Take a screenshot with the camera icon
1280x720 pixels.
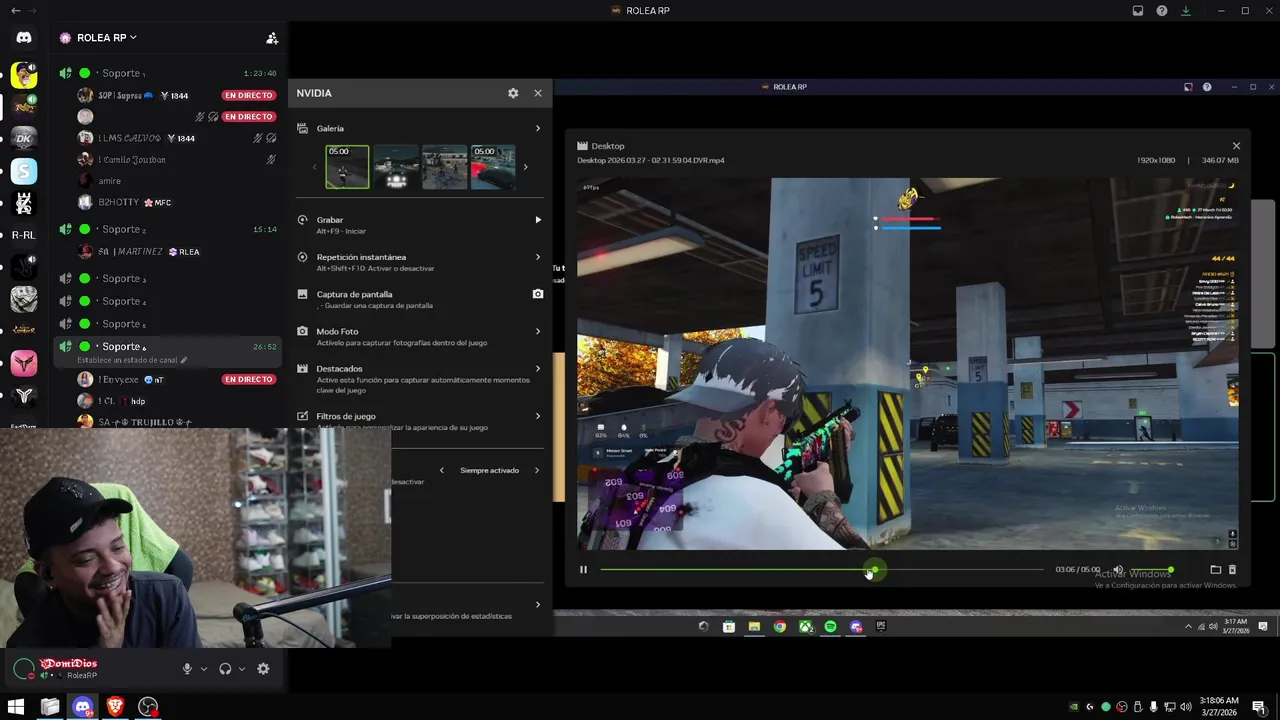[x=538, y=294]
